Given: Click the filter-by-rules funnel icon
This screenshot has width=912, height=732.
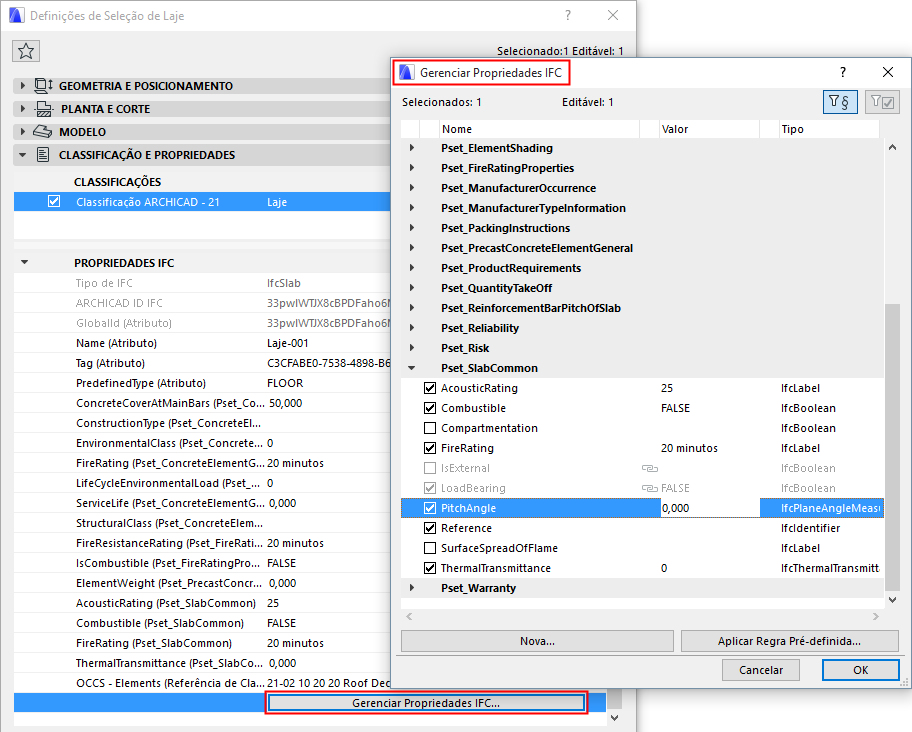Looking at the screenshot, I should point(841,102).
